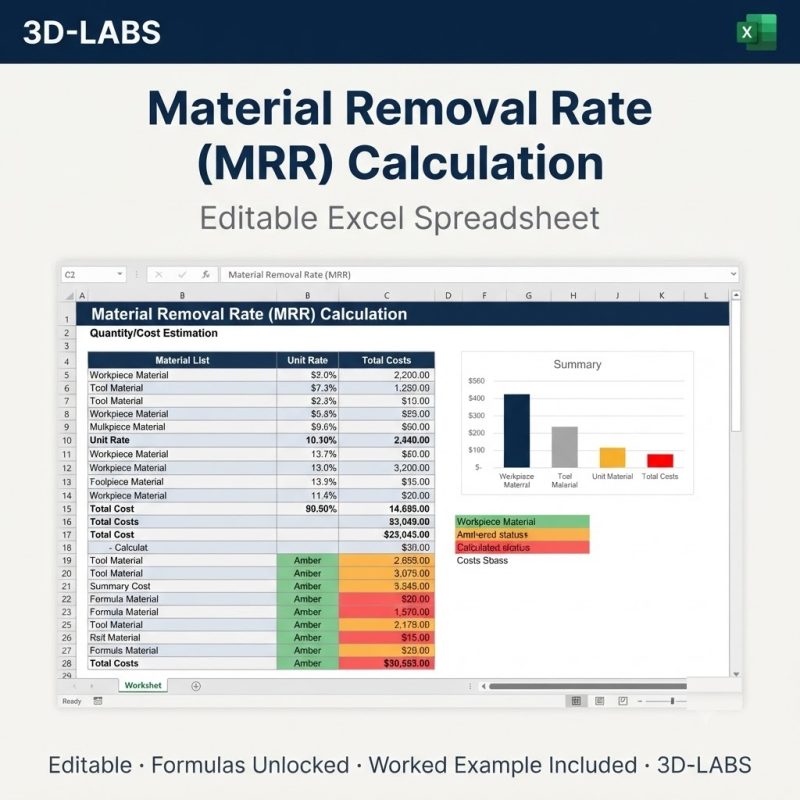Select column G header
800x800 pixels.
(529, 295)
